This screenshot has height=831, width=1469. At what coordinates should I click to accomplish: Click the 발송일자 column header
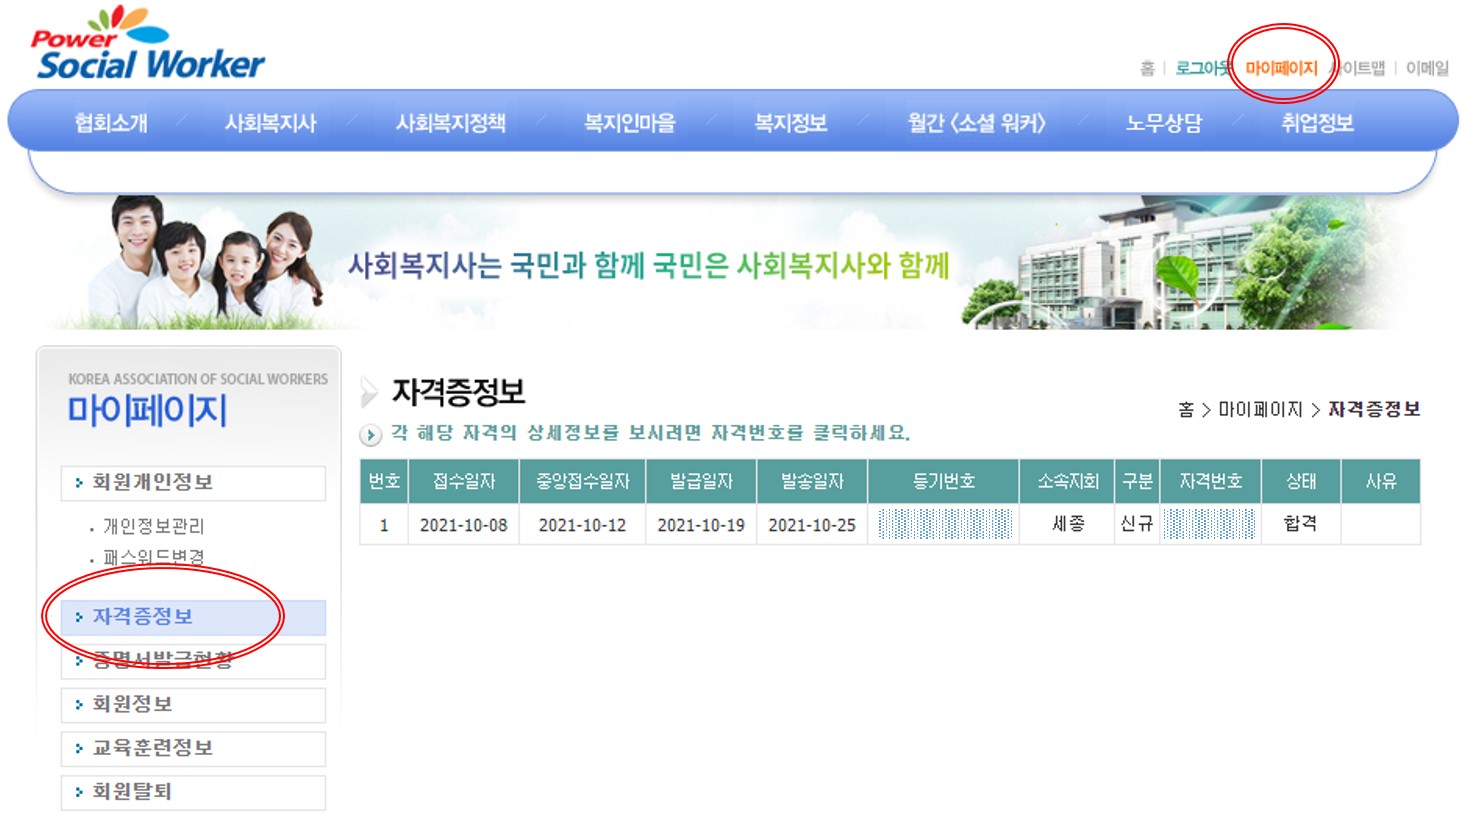coord(812,481)
